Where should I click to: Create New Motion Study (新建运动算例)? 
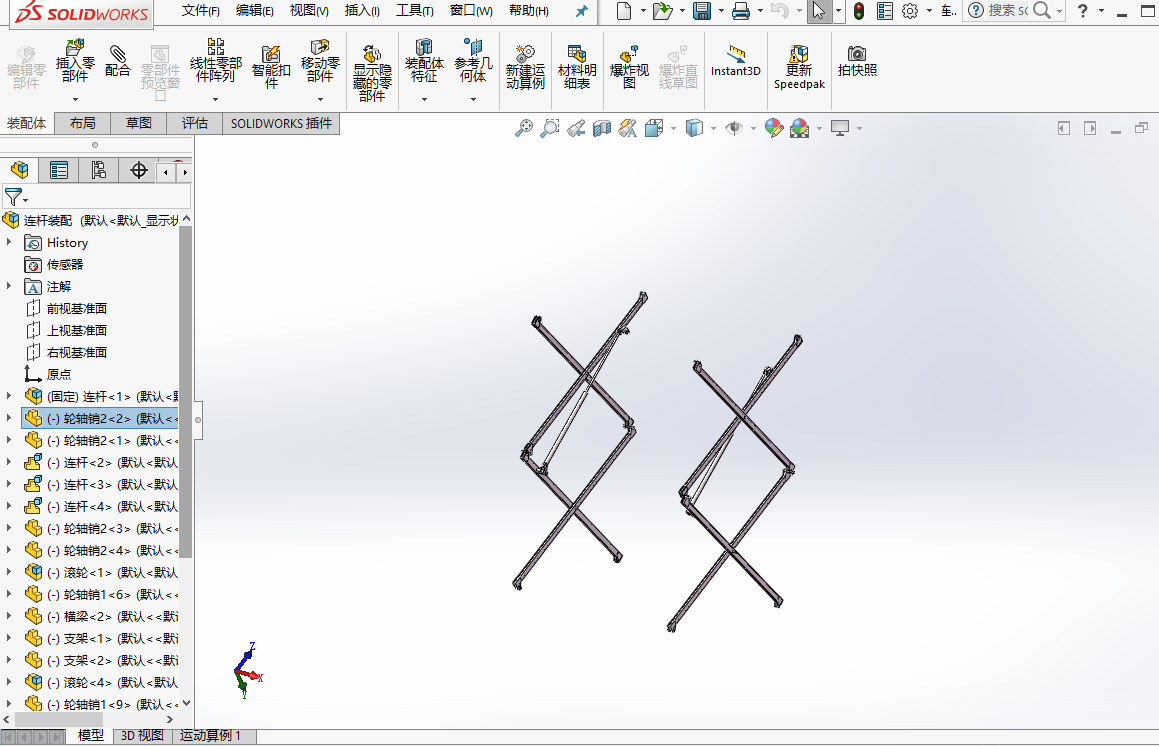525,66
